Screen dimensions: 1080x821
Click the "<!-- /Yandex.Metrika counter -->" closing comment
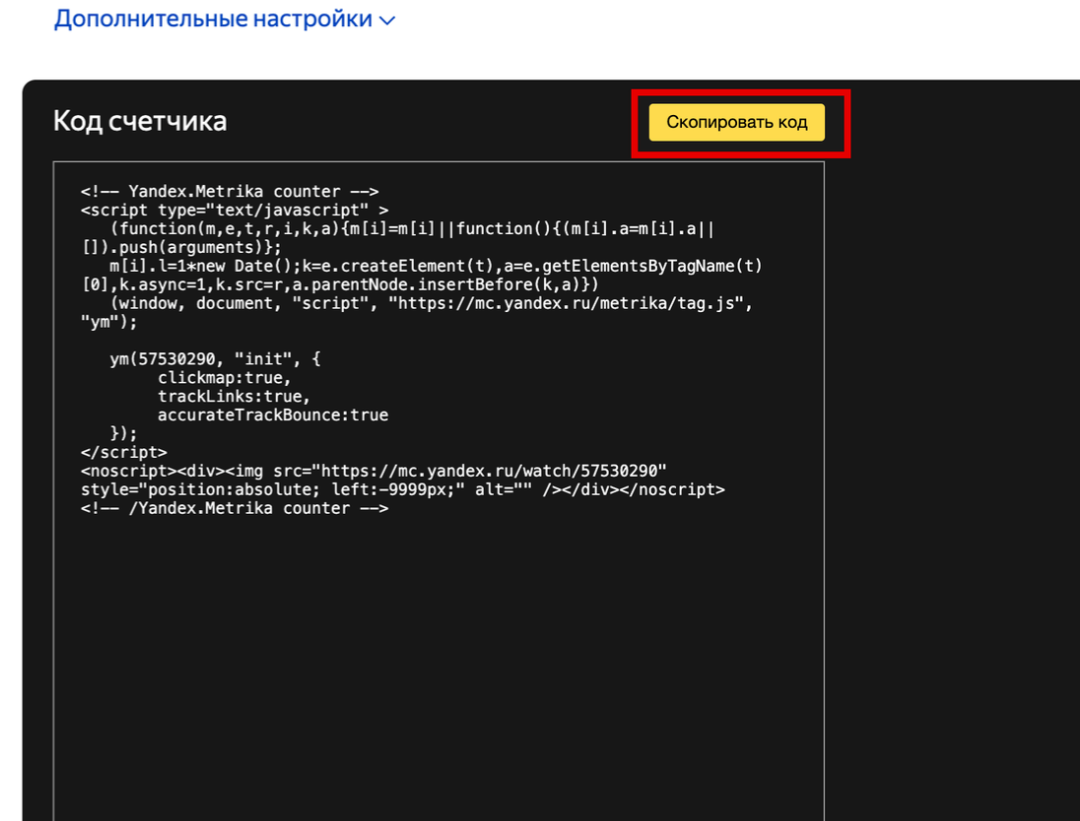click(234, 508)
